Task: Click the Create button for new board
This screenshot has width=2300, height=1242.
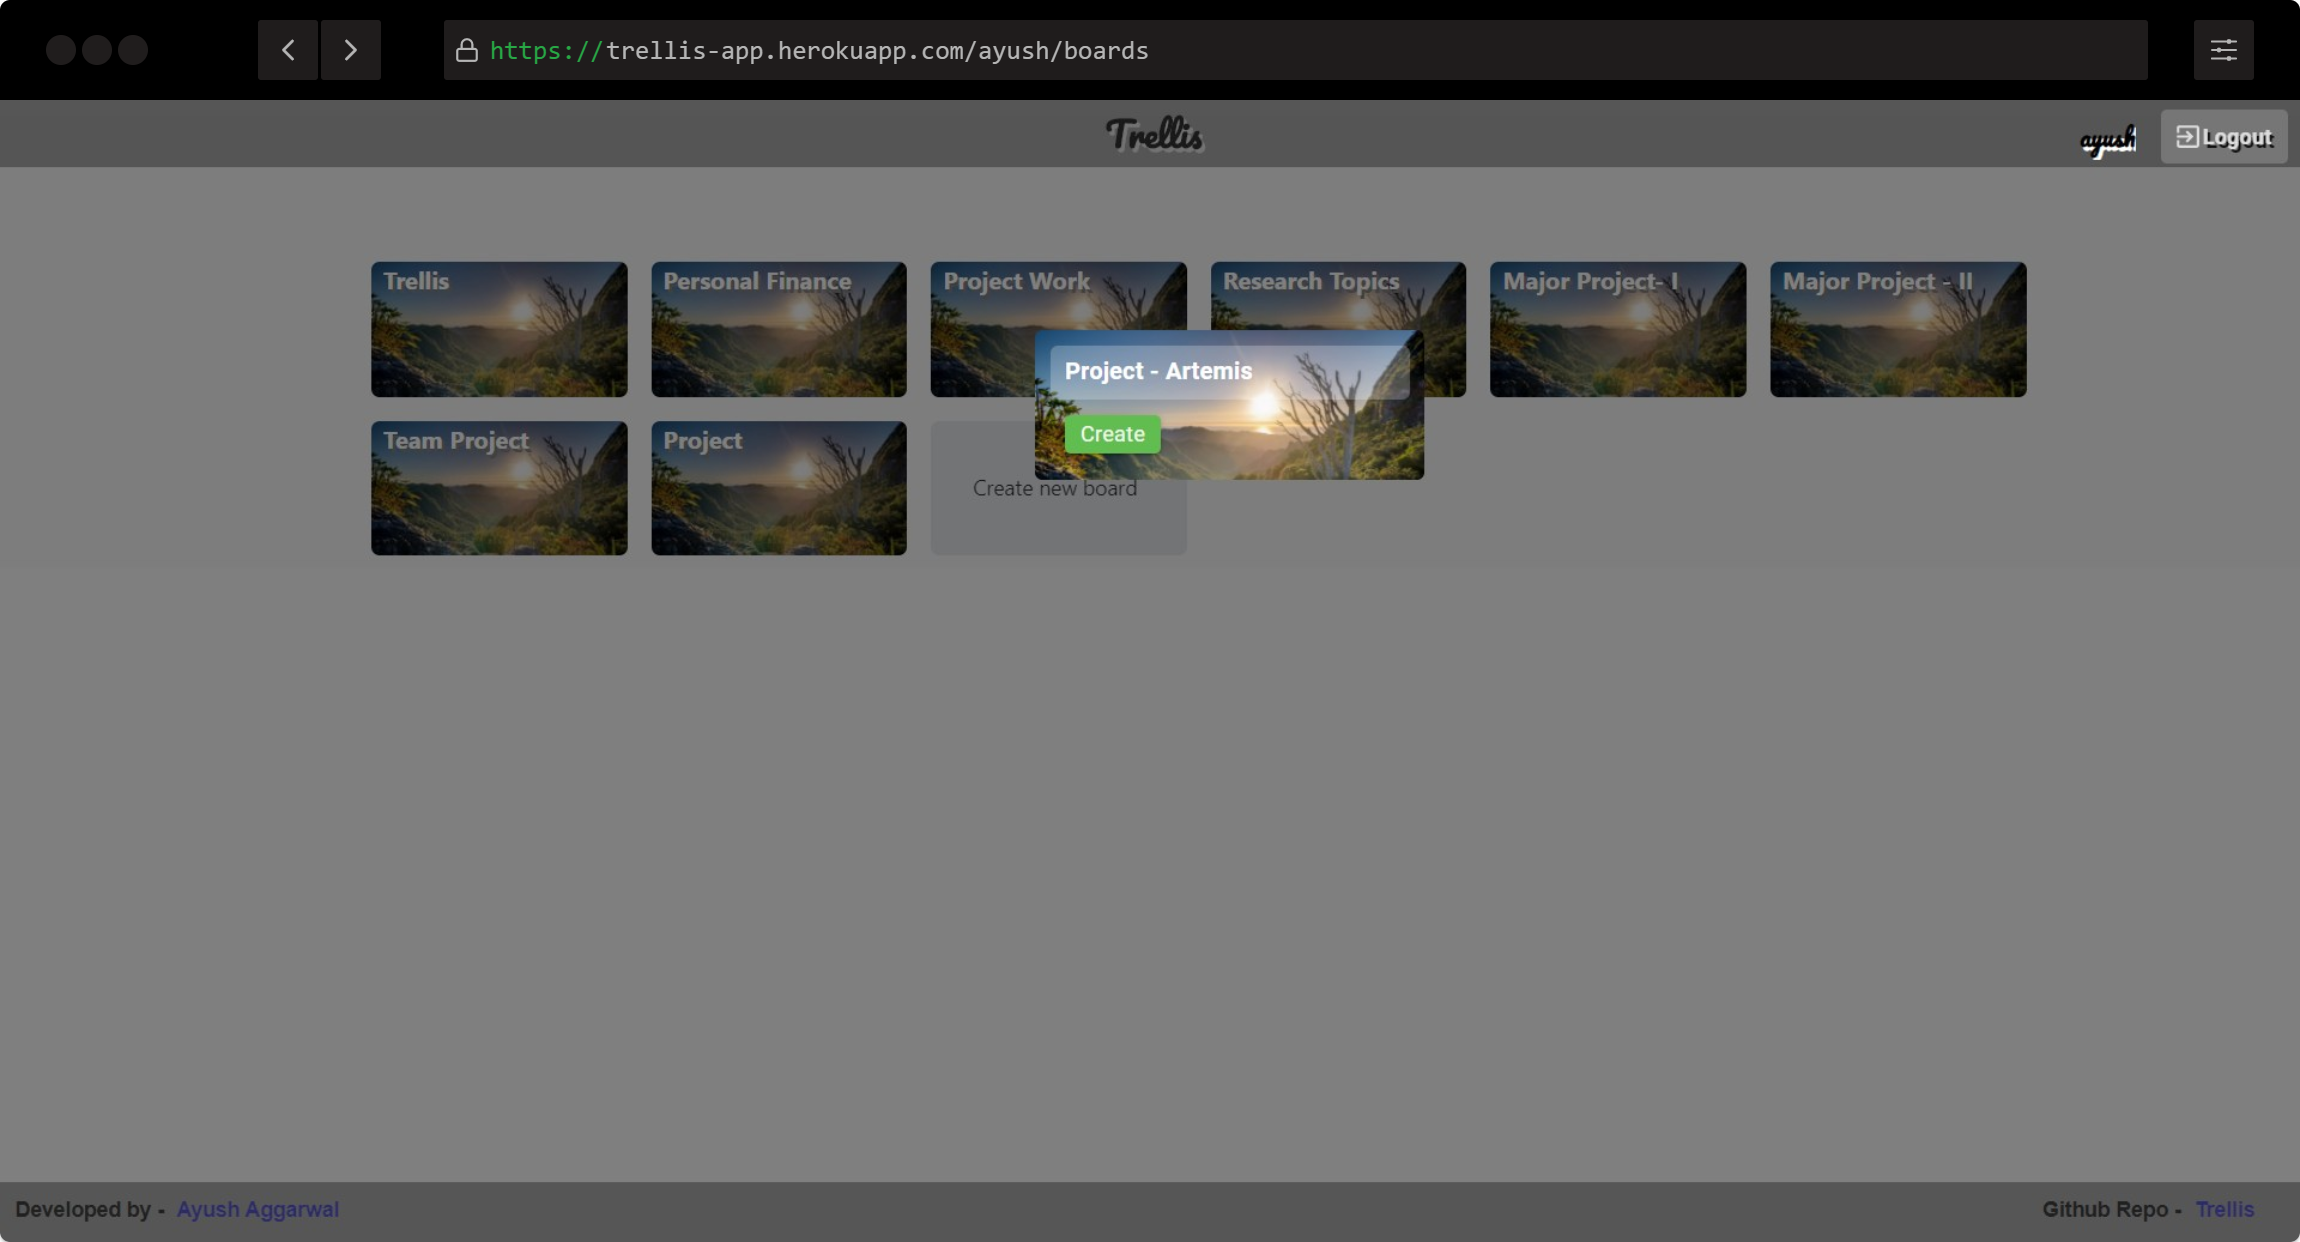Action: click(1113, 434)
